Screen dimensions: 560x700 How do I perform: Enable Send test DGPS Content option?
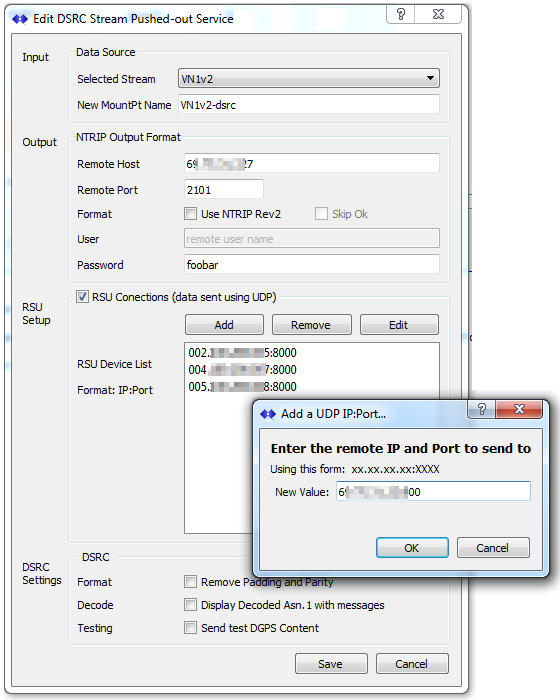coord(191,628)
